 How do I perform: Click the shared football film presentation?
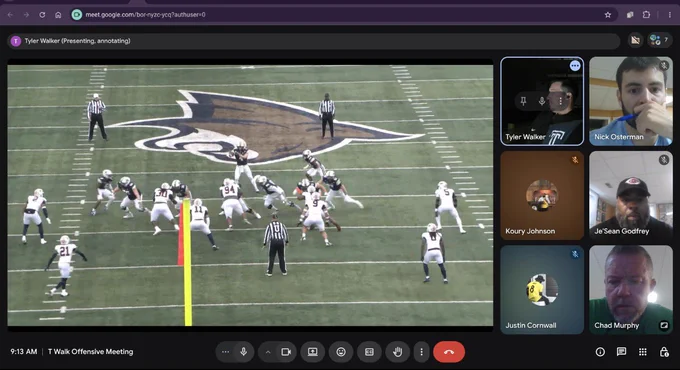(x=250, y=195)
